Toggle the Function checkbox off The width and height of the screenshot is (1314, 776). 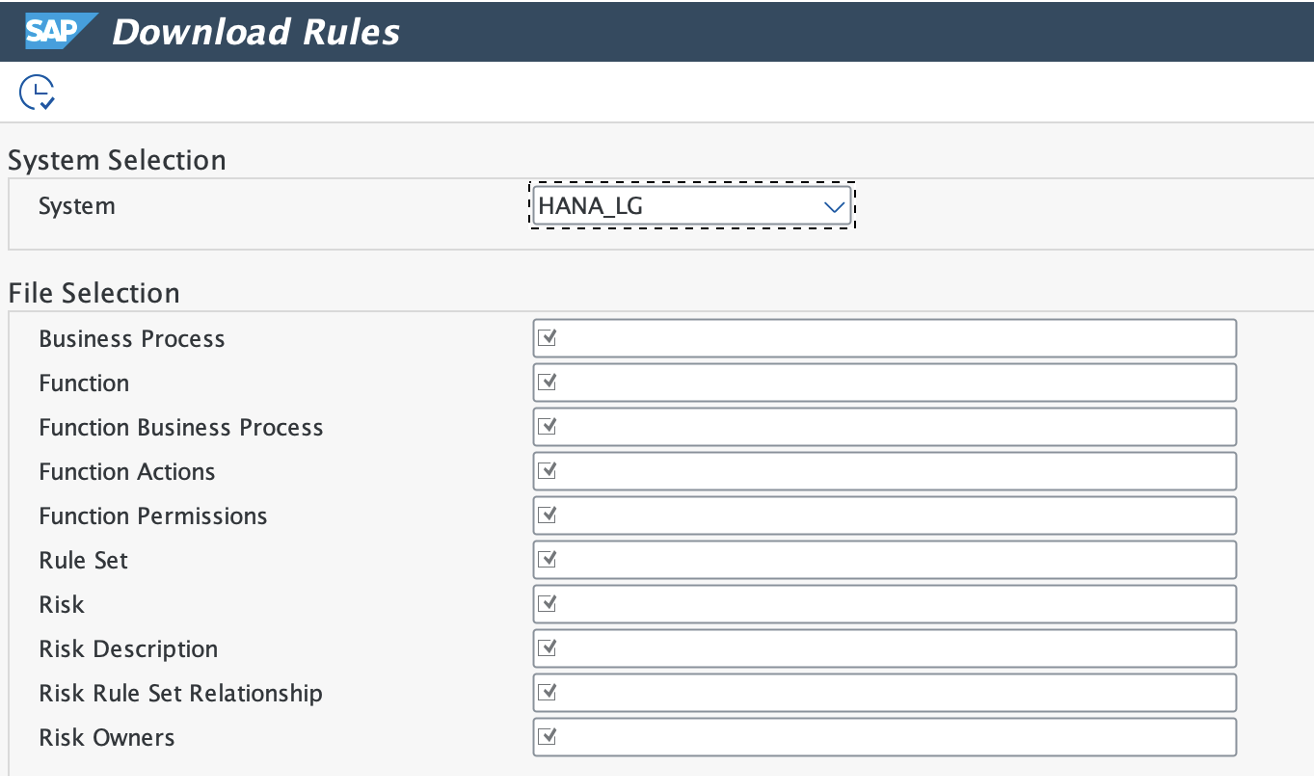tap(546, 382)
